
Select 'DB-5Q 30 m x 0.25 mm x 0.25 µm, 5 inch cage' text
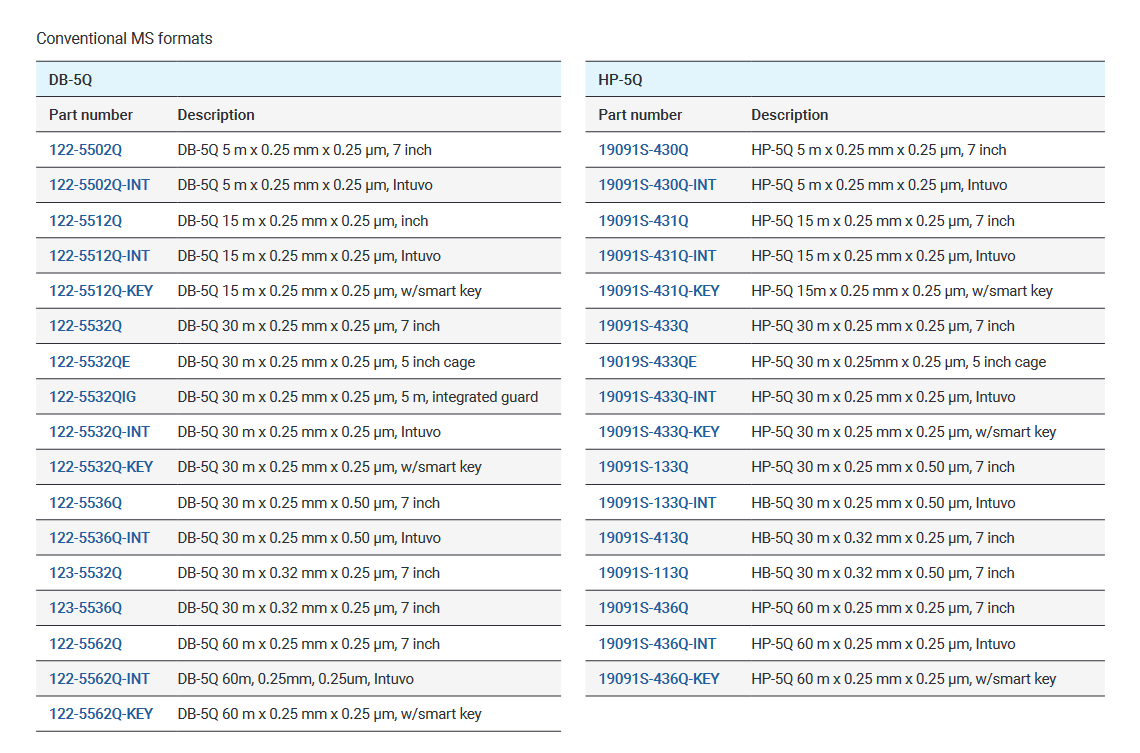326,361
